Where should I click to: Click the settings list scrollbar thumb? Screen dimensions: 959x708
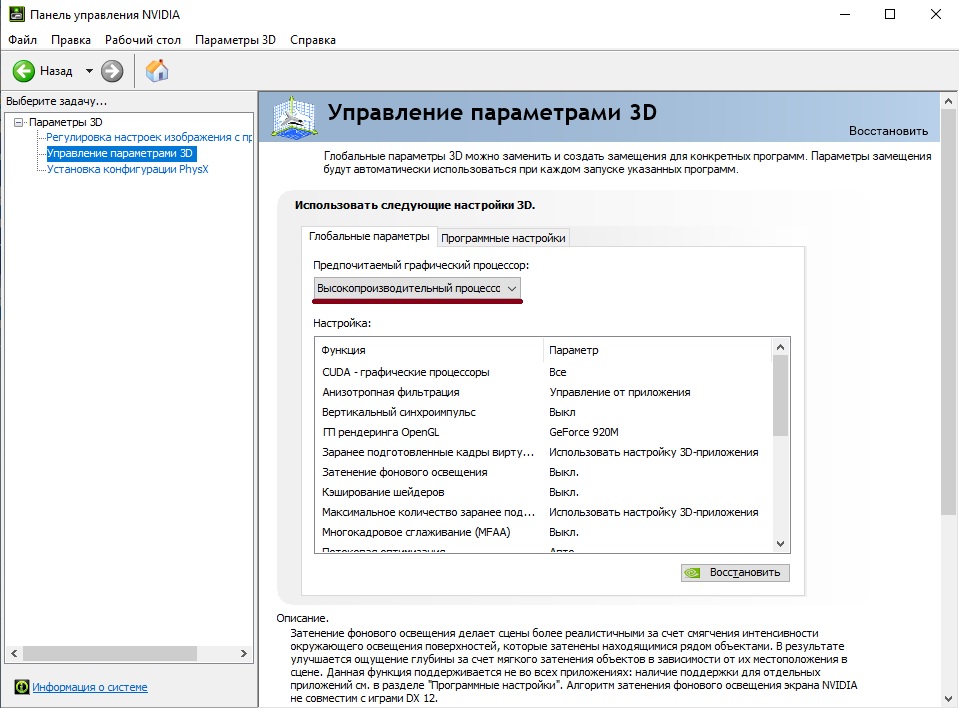[780, 396]
